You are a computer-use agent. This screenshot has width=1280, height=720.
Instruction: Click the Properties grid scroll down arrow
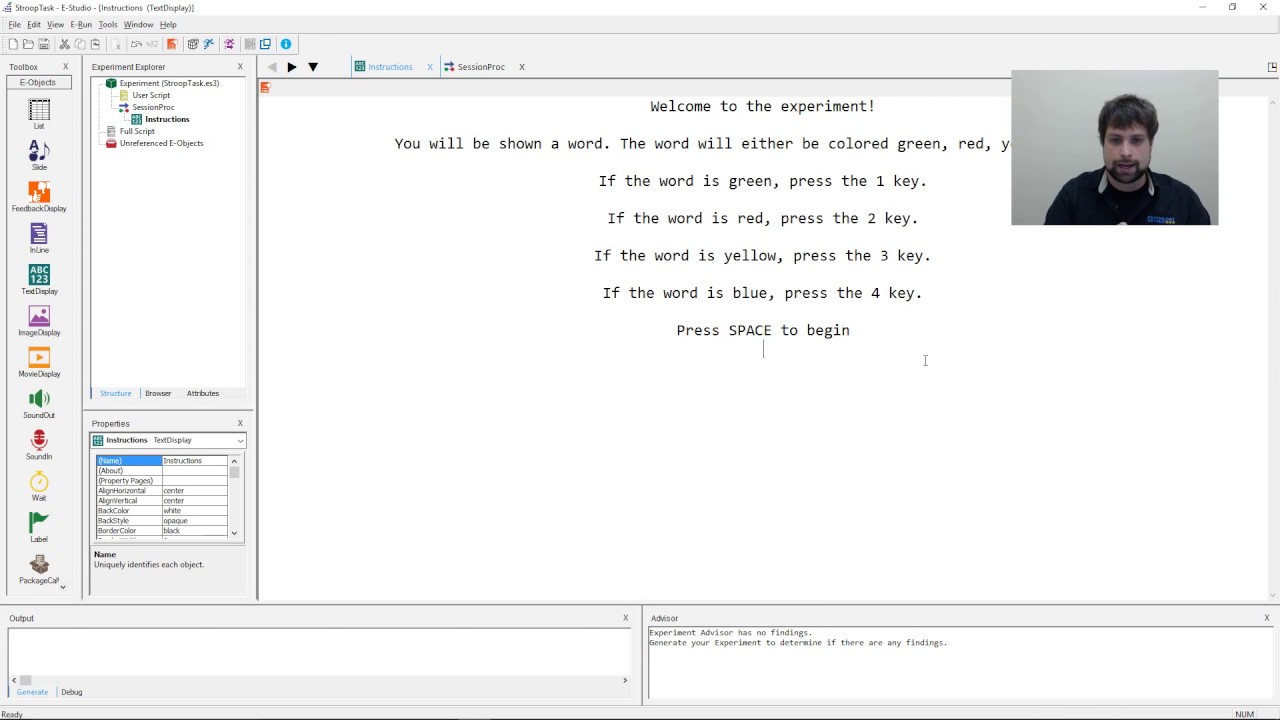[x=234, y=533]
